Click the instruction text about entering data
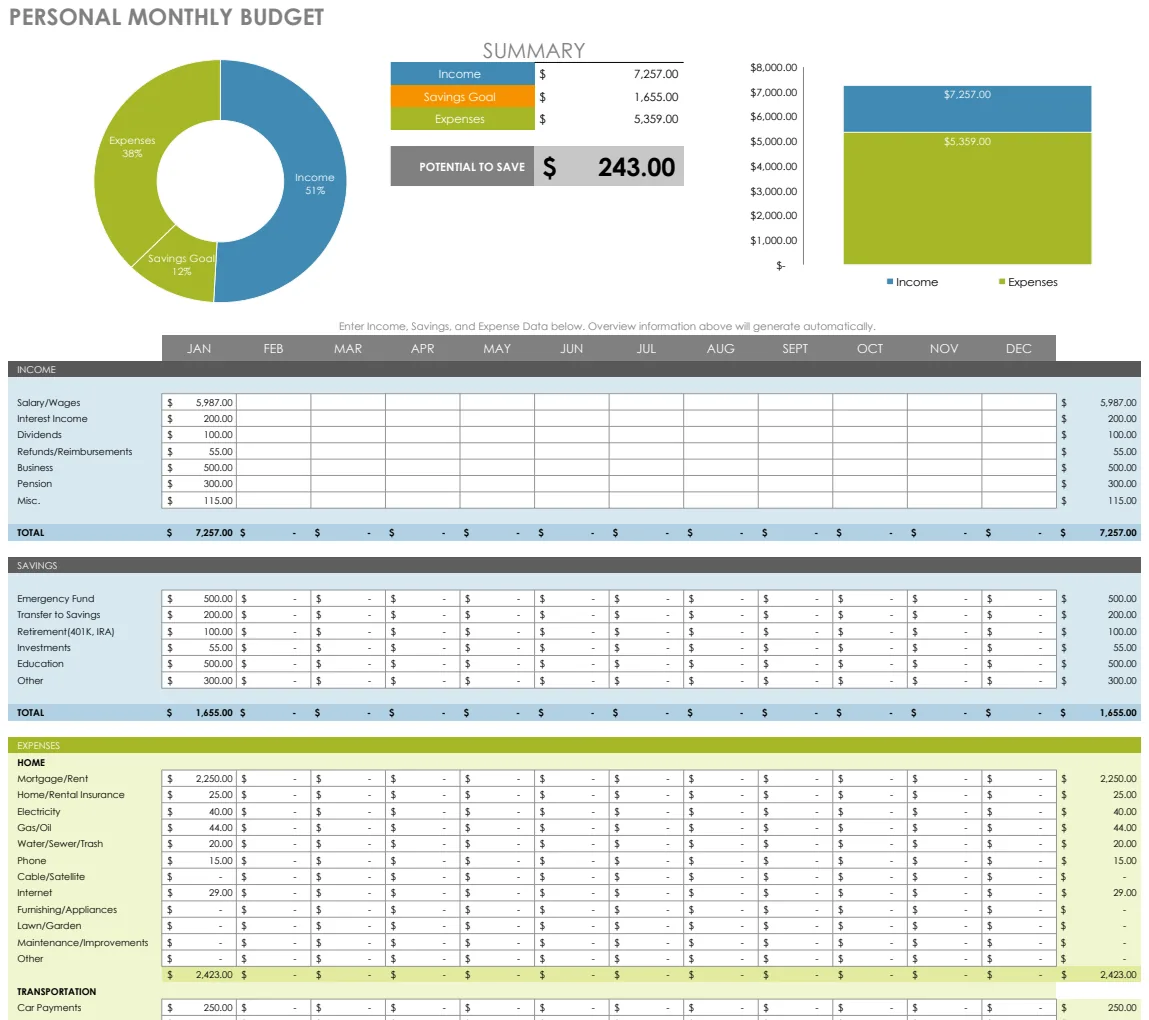Image resolution: width=1149 pixels, height=1020 pixels. pos(607,326)
